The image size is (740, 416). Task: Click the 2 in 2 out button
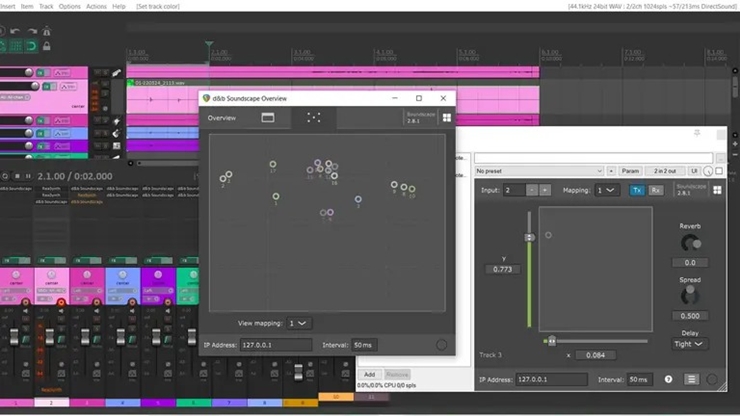pyautogui.click(x=664, y=171)
